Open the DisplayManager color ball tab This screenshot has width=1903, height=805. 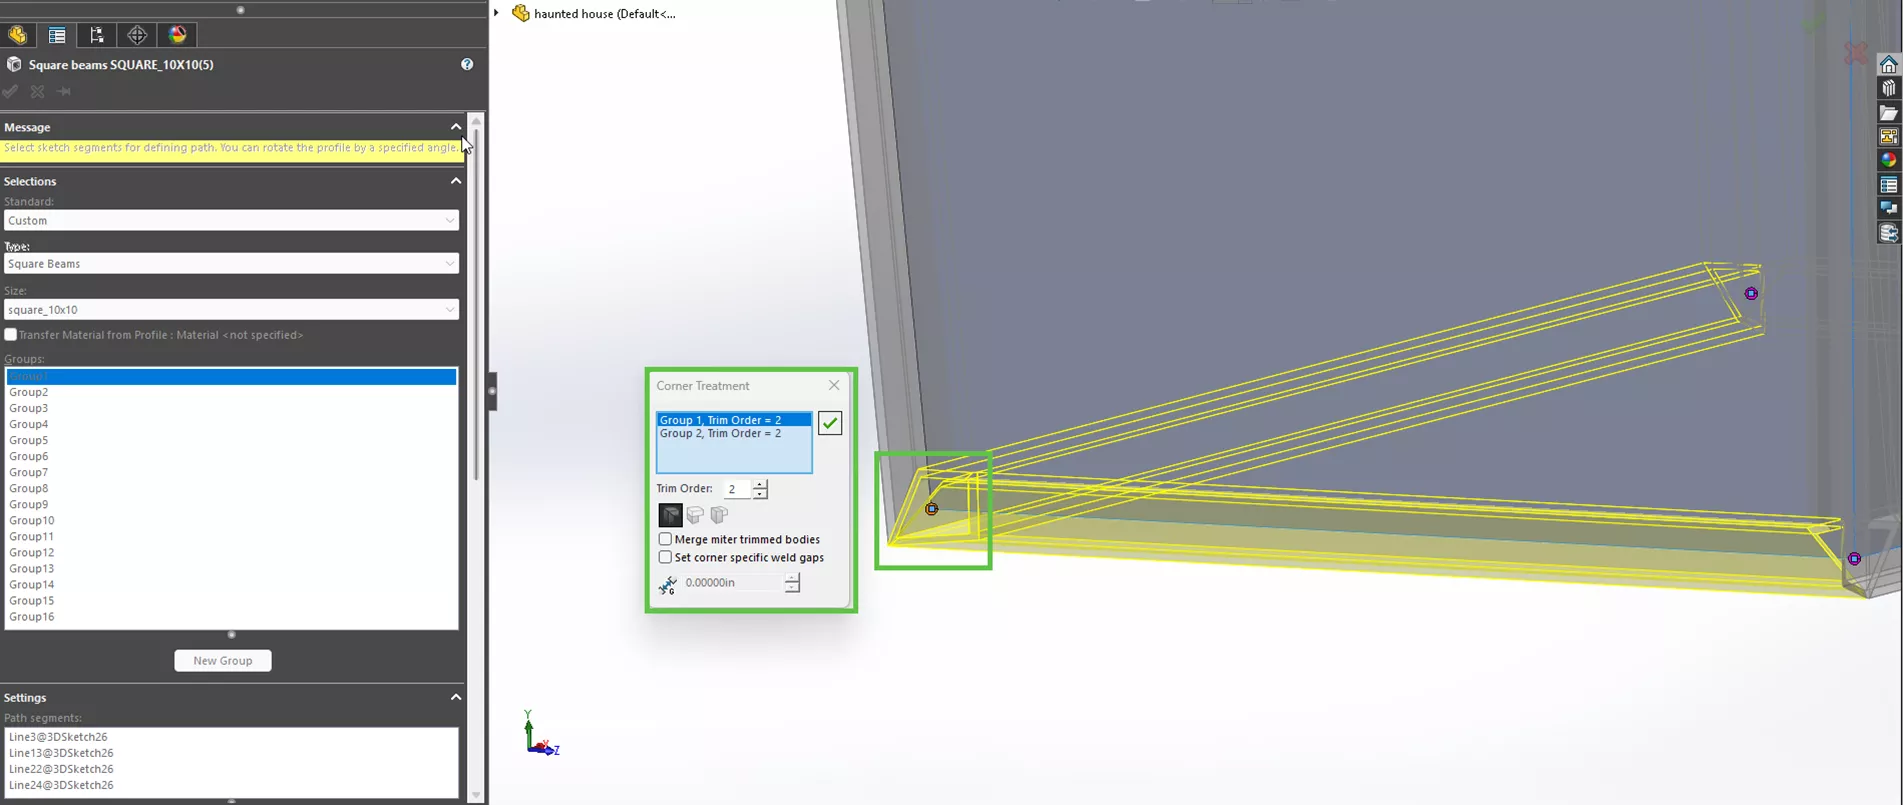tap(177, 35)
